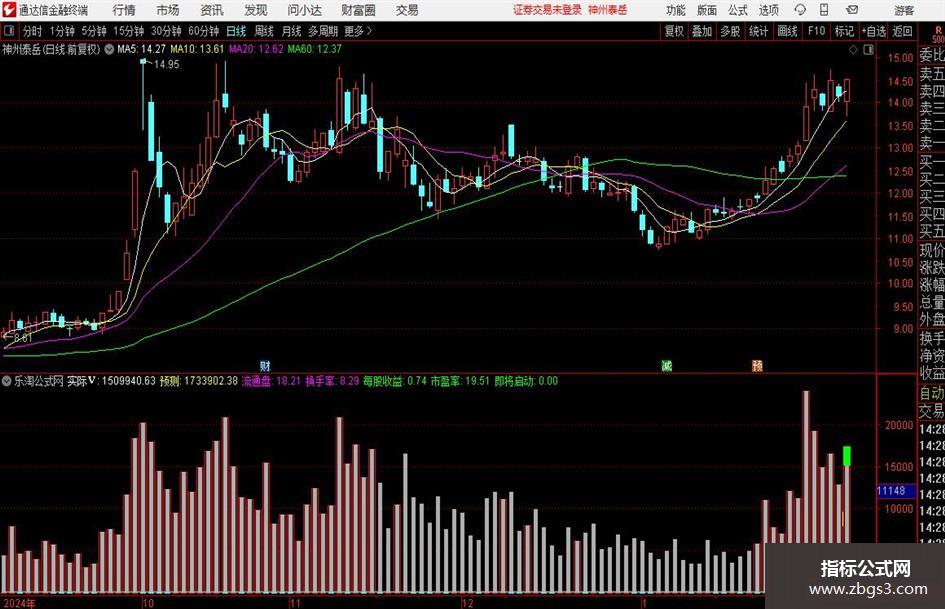945x609 pixels.
Task: Click the 游客 guest account button
Action: coord(904,10)
